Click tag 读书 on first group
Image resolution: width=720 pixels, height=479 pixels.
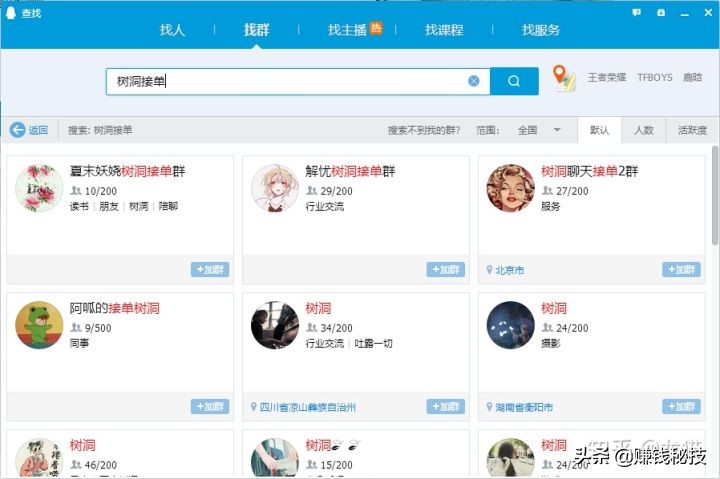[x=79, y=206]
